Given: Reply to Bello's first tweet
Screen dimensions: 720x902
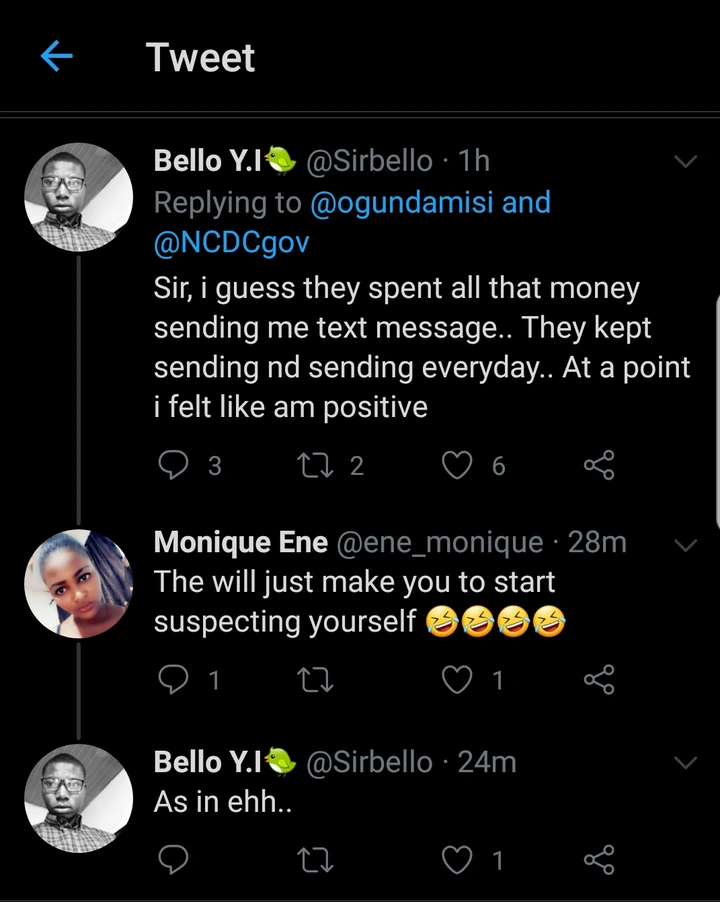Looking at the screenshot, I should tap(175, 465).
